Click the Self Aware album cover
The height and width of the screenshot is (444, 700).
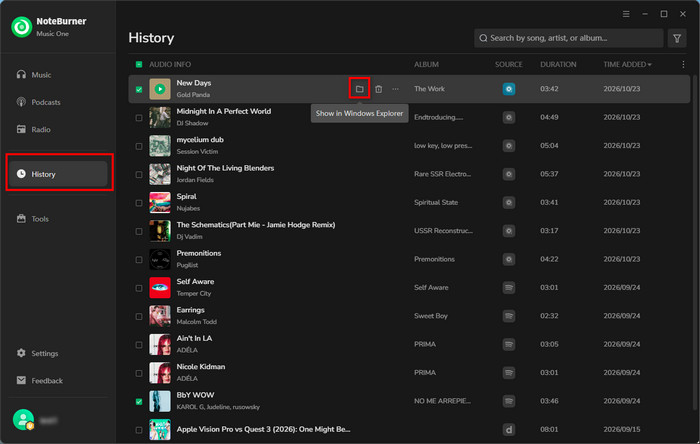tap(160, 287)
